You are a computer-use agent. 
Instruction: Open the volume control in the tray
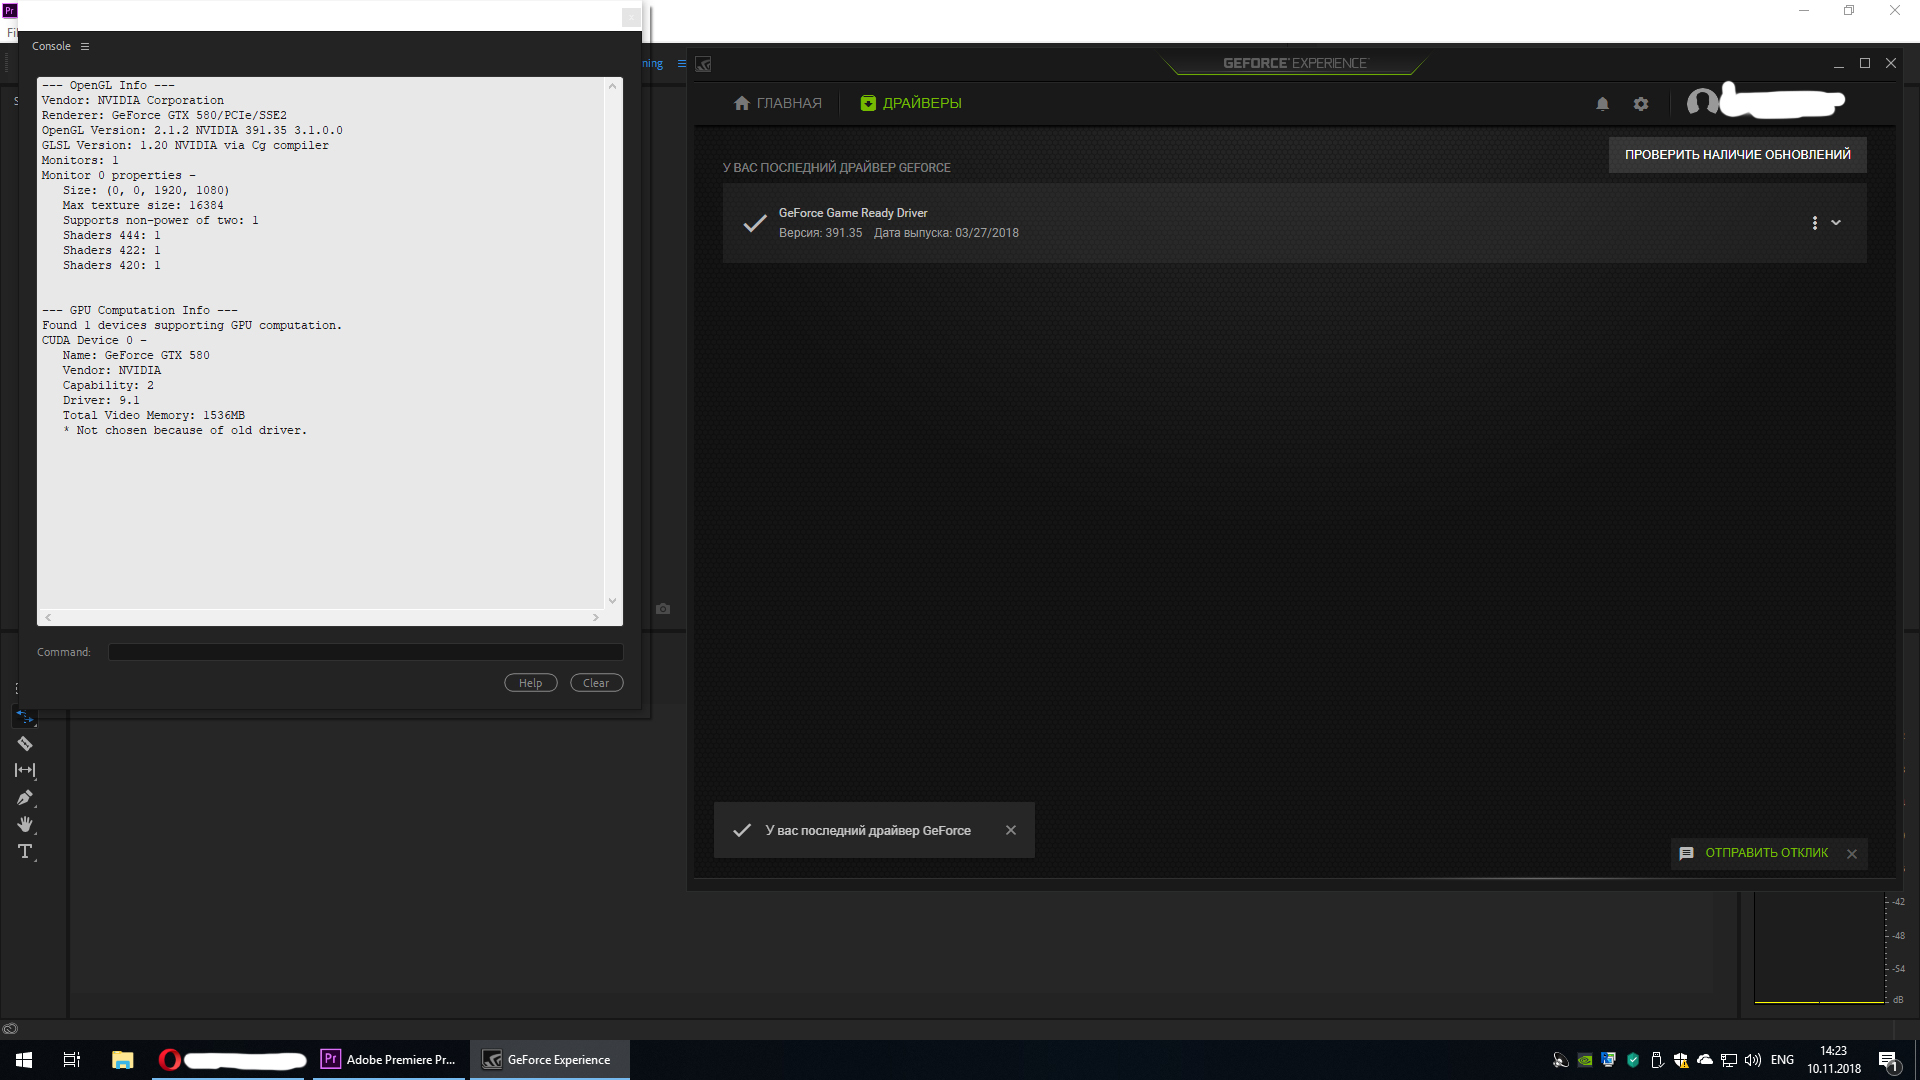tap(1753, 1060)
